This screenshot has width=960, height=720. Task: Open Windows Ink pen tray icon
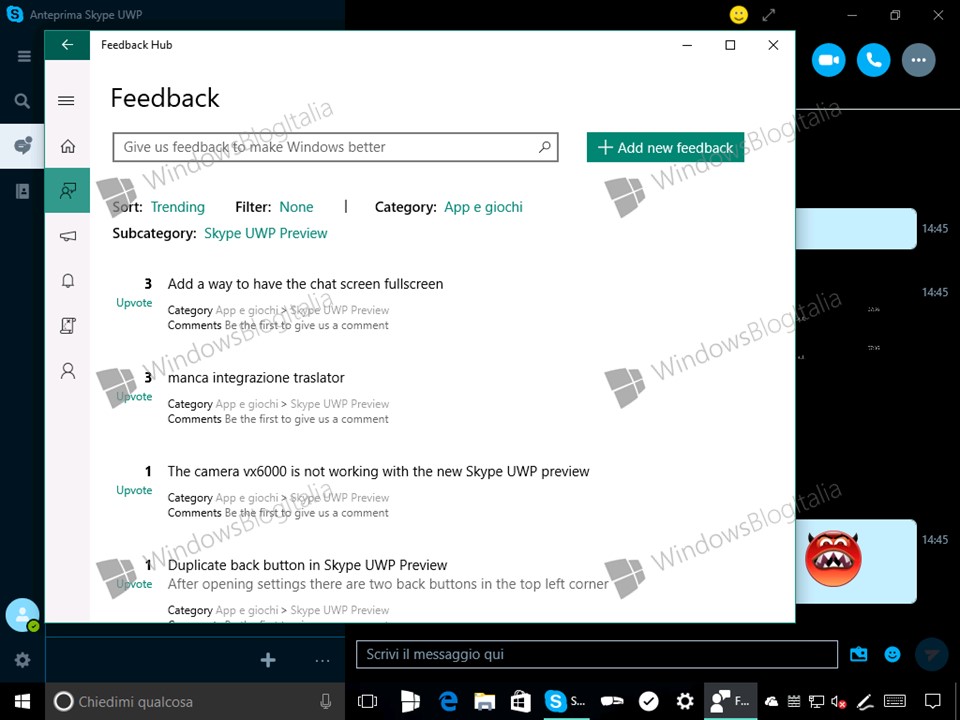[864, 702]
